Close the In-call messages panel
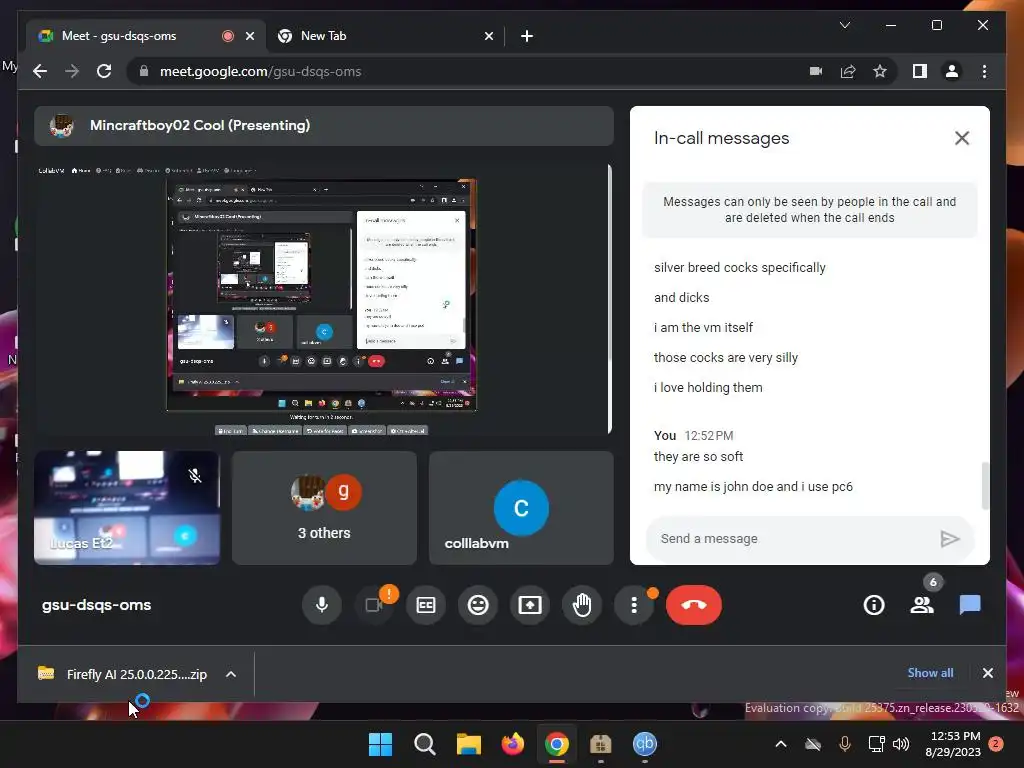This screenshot has height=768, width=1024. pyautogui.click(x=961, y=138)
